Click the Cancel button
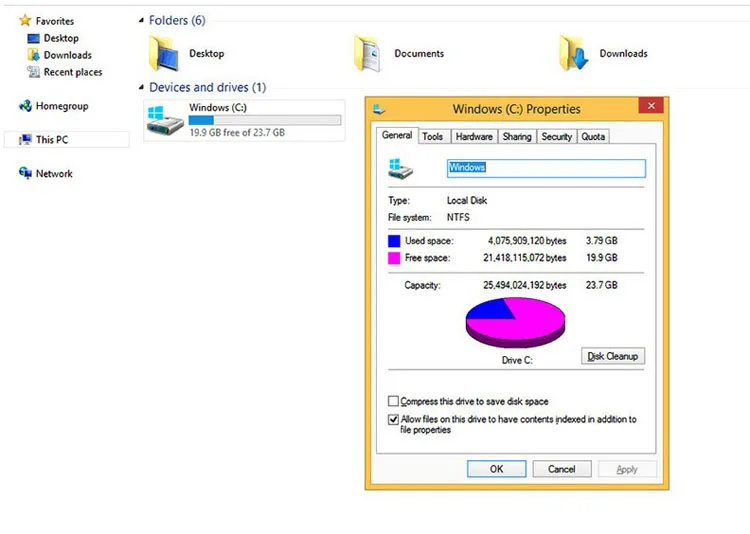The image size is (750, 534). click(x=562, y=469)
